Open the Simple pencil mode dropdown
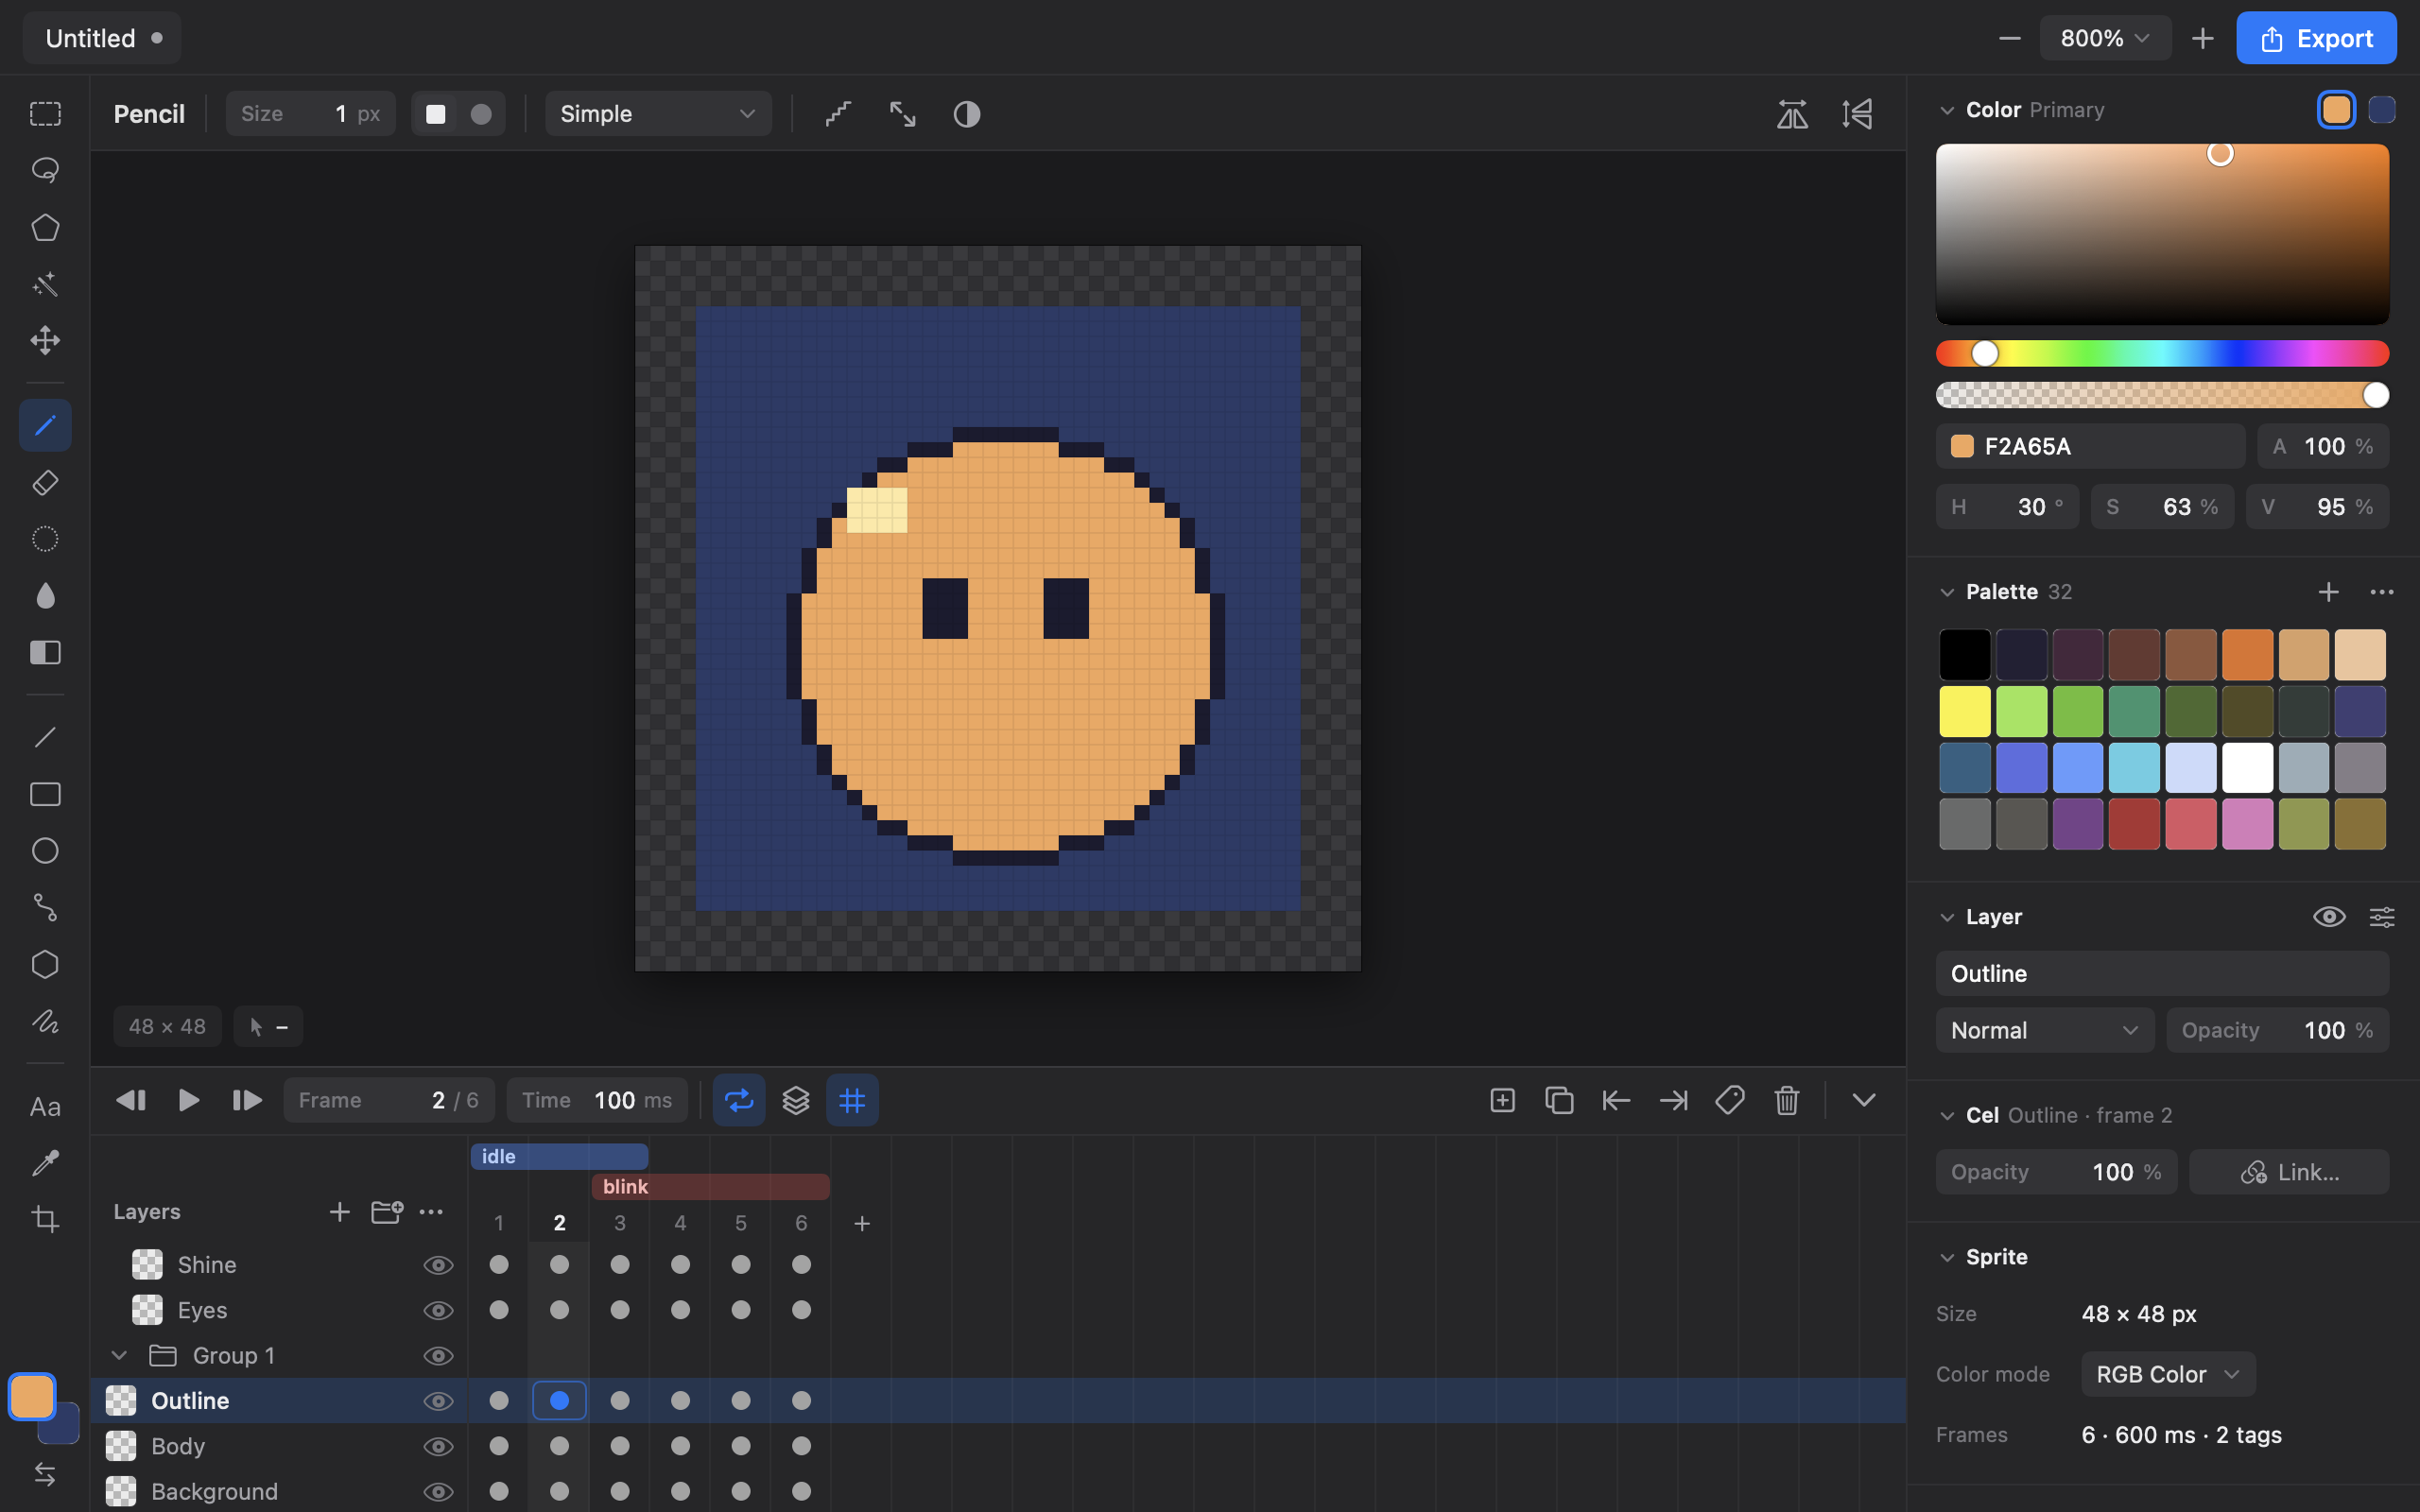 point(658,114)
